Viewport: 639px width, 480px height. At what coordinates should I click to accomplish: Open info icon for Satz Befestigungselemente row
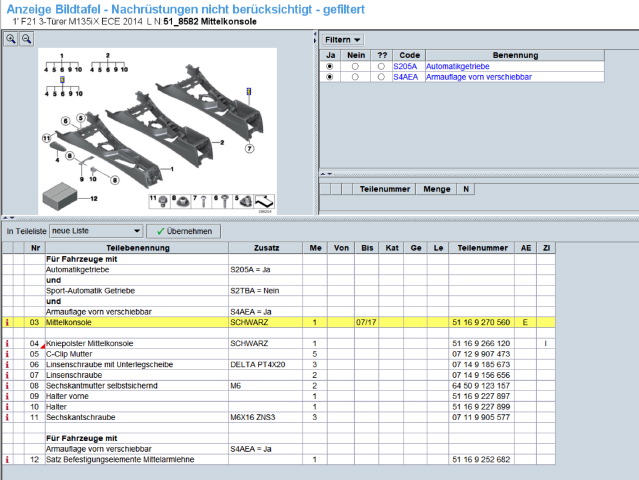7,460
